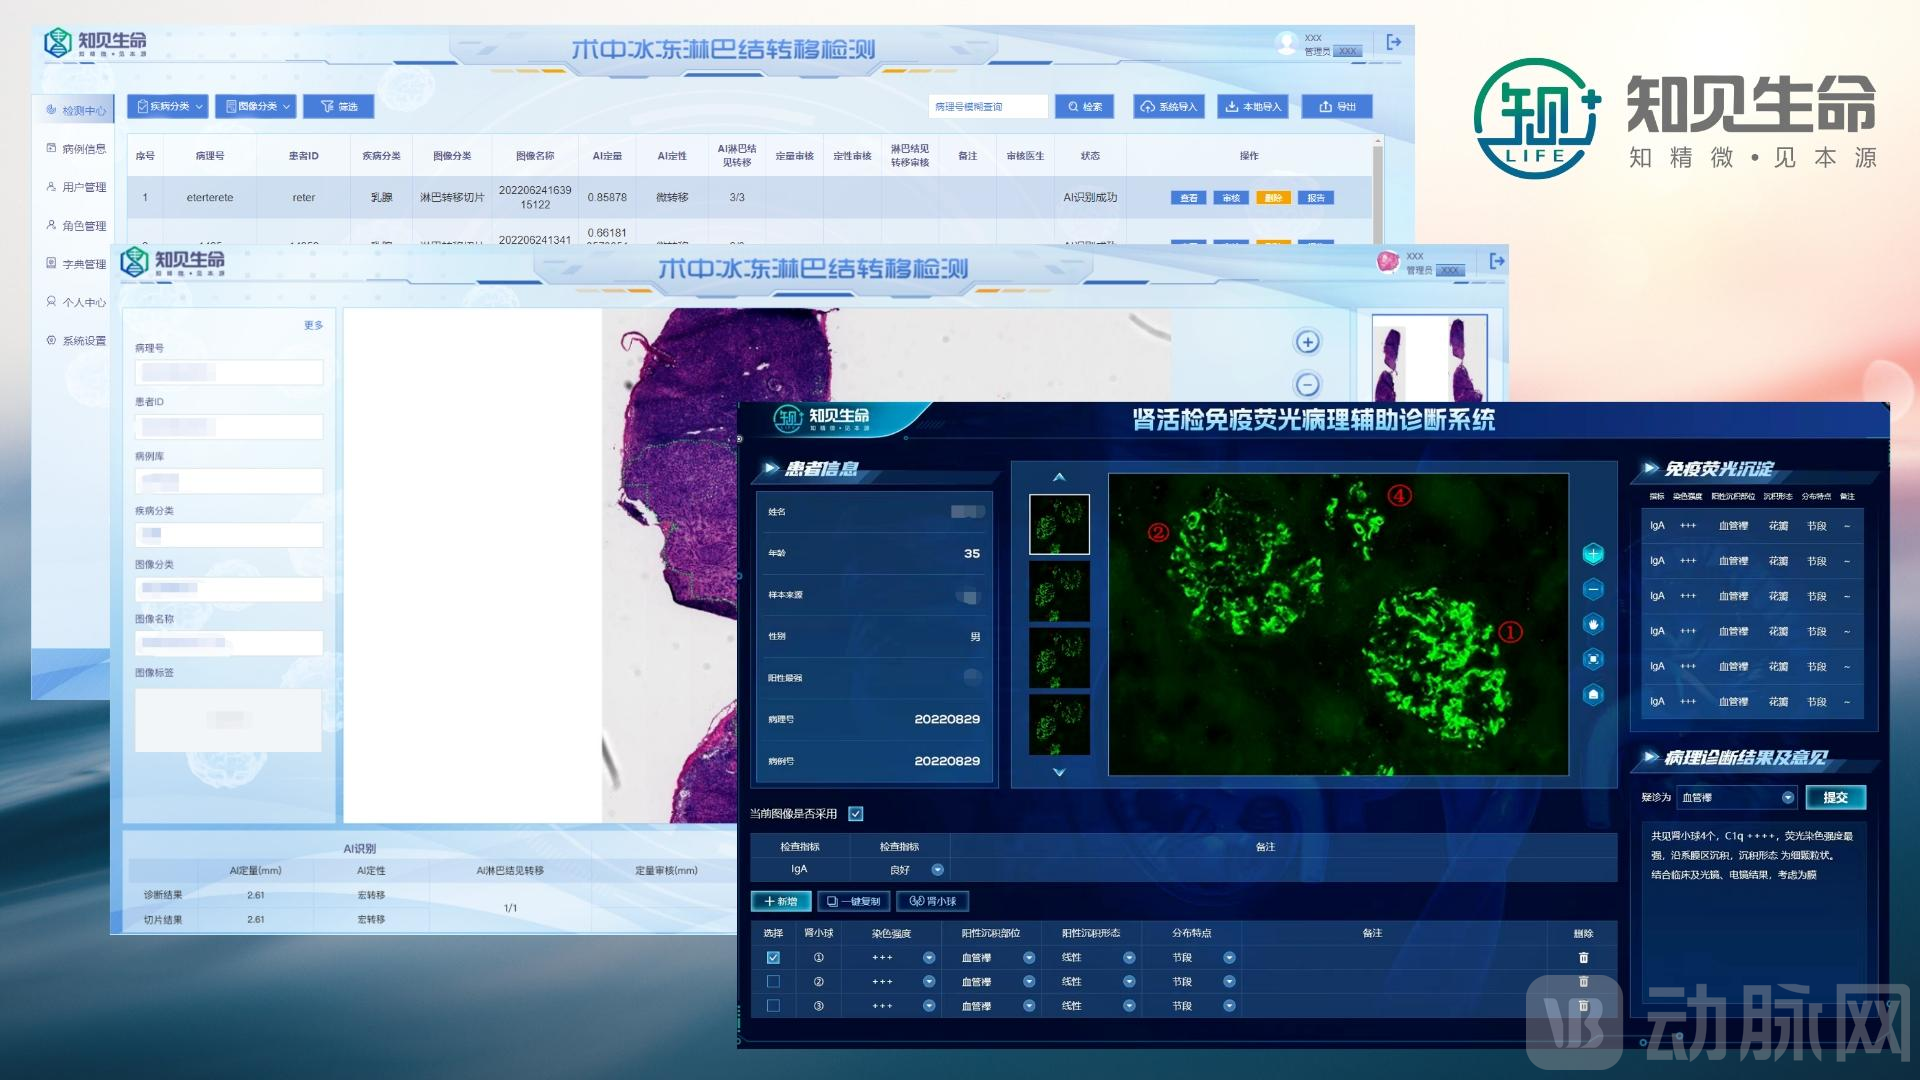
Task: Open the IgA 良好 quality dropdown
Action: [937, 870]
